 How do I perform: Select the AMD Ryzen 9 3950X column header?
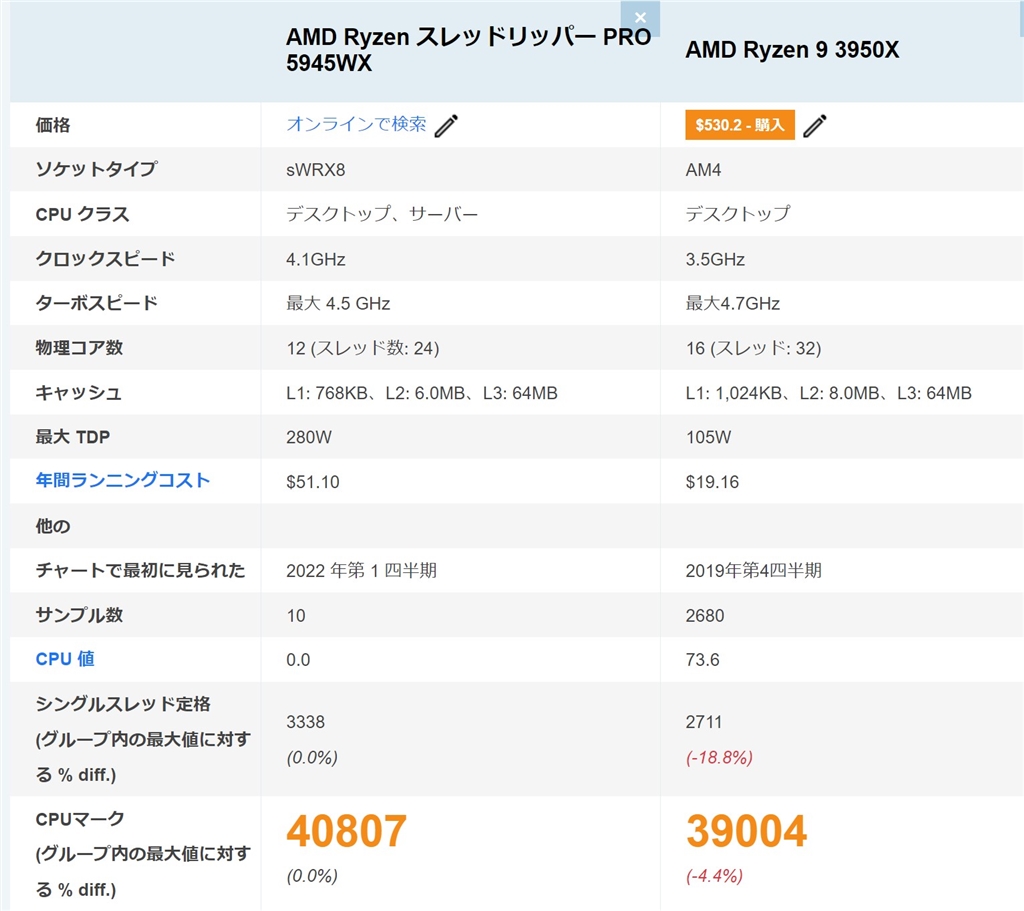[x=791, y=49]
